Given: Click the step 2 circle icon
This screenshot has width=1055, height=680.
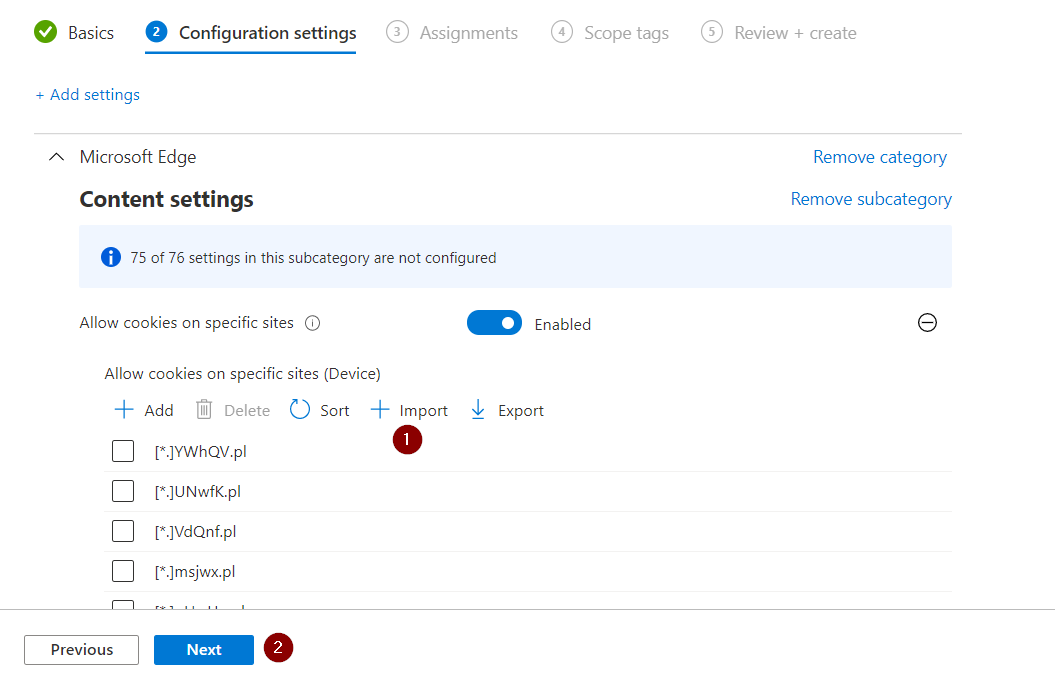Looking at the screenshot, I should pos(156,32).
